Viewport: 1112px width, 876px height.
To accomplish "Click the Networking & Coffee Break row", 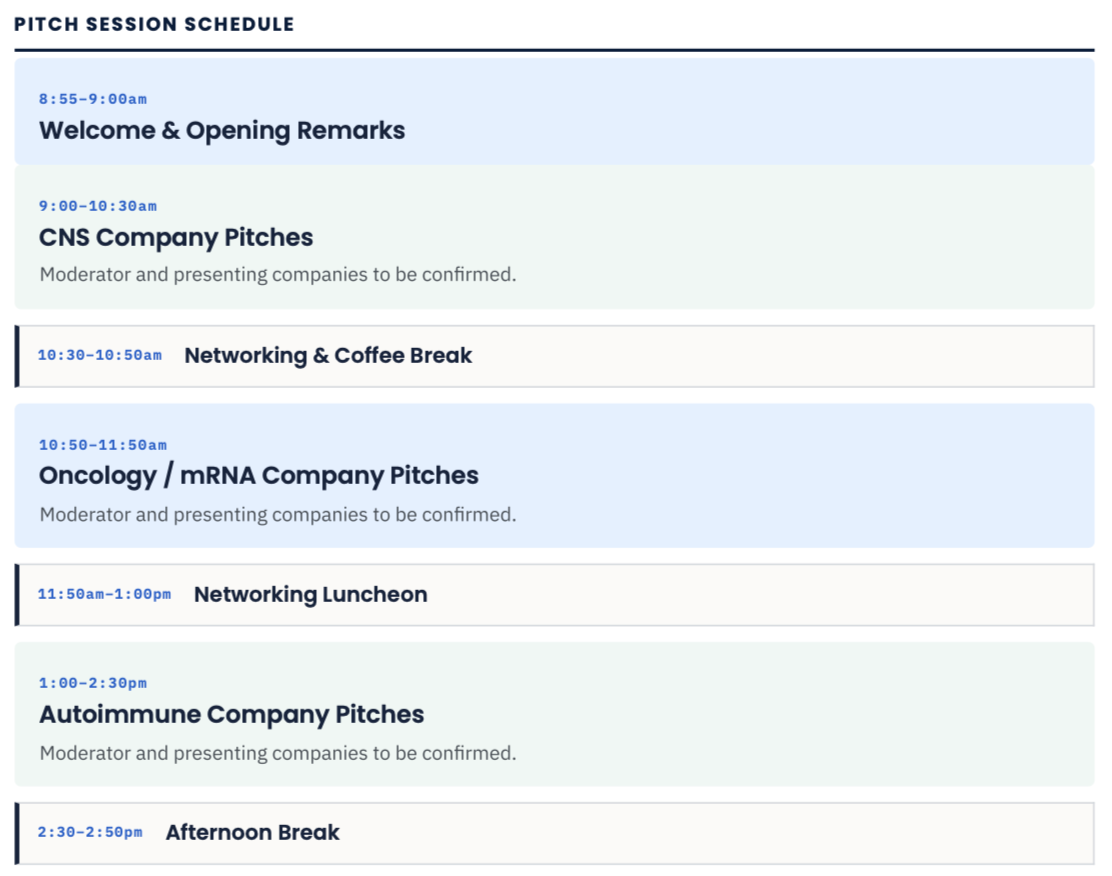I will [555, 356].
